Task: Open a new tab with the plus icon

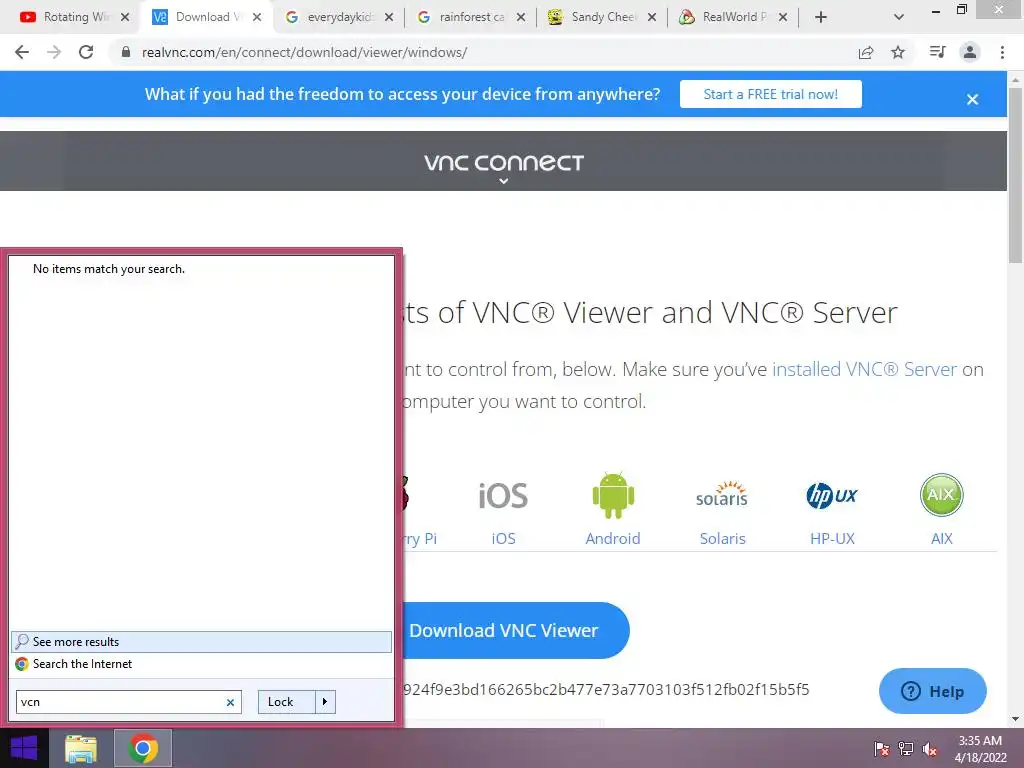Action: click(821, 18)
